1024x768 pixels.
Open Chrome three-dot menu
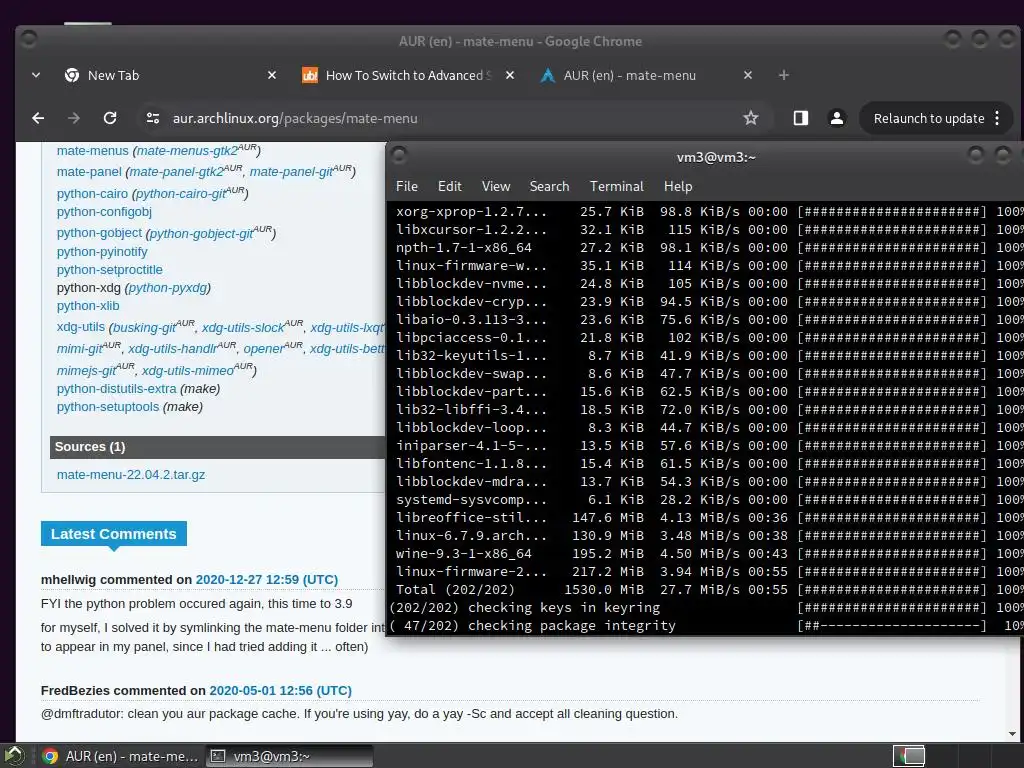click(x=997, y=118)
